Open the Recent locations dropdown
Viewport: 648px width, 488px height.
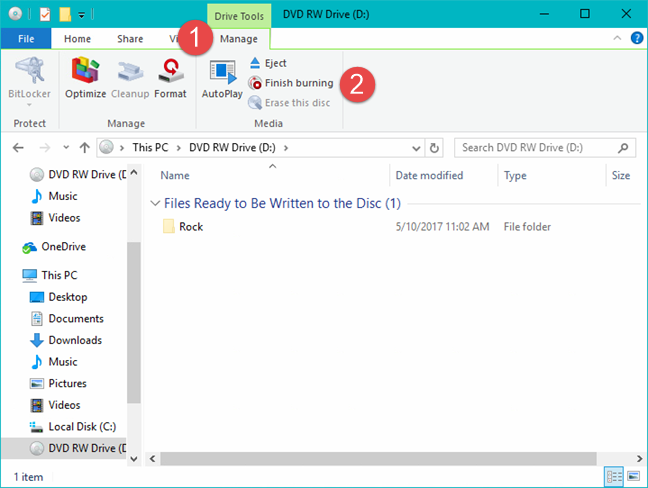(66, 148)
